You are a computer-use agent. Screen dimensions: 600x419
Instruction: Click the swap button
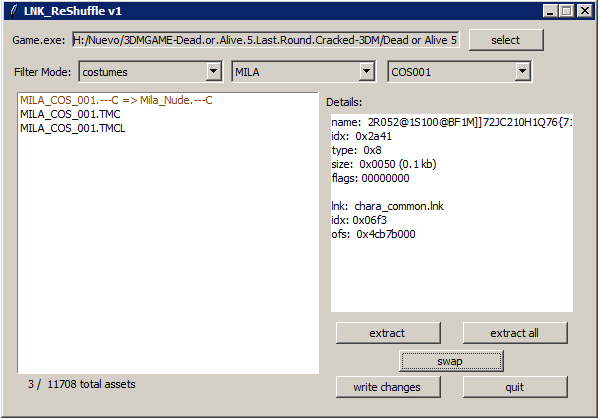coord(450,360)
